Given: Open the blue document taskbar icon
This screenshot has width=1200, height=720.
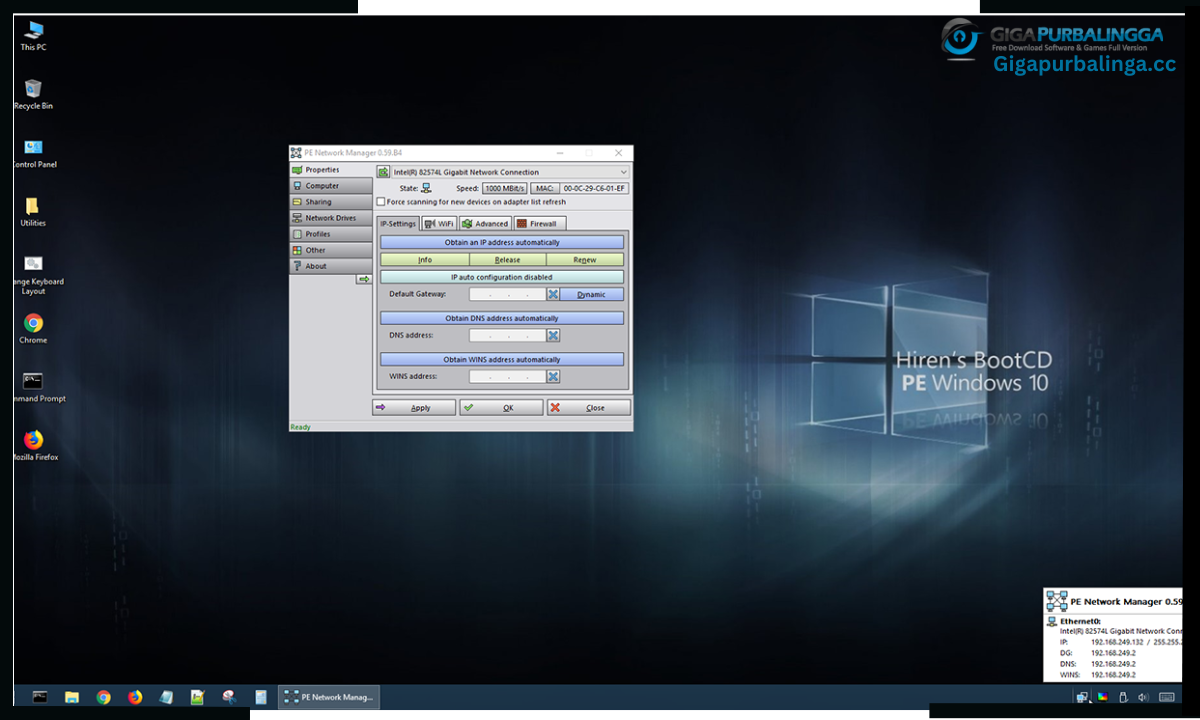Looking at the screenshot, I should pos(261,697).
